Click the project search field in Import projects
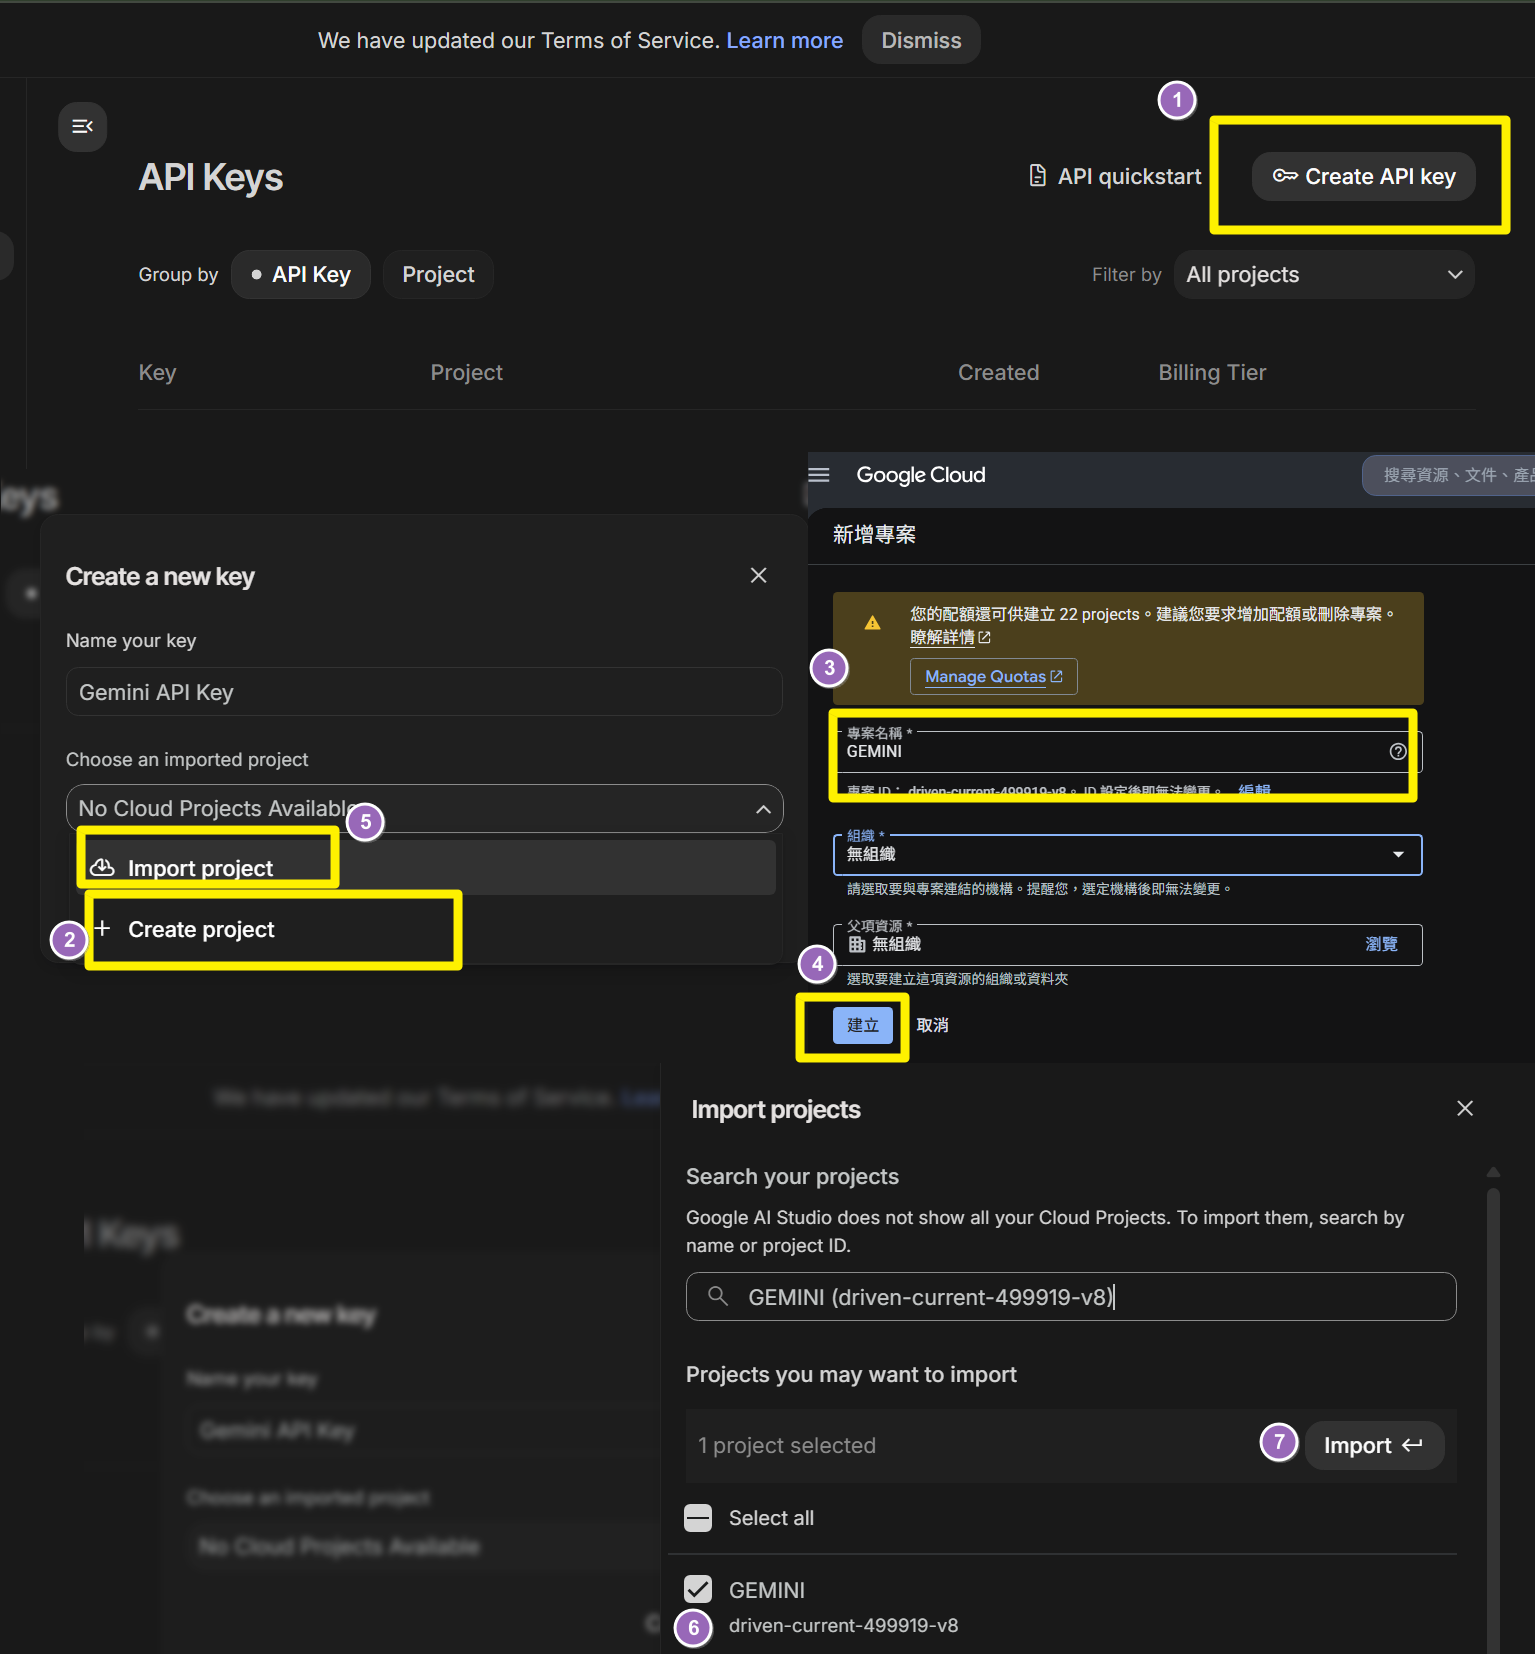 point(1071,1297)
